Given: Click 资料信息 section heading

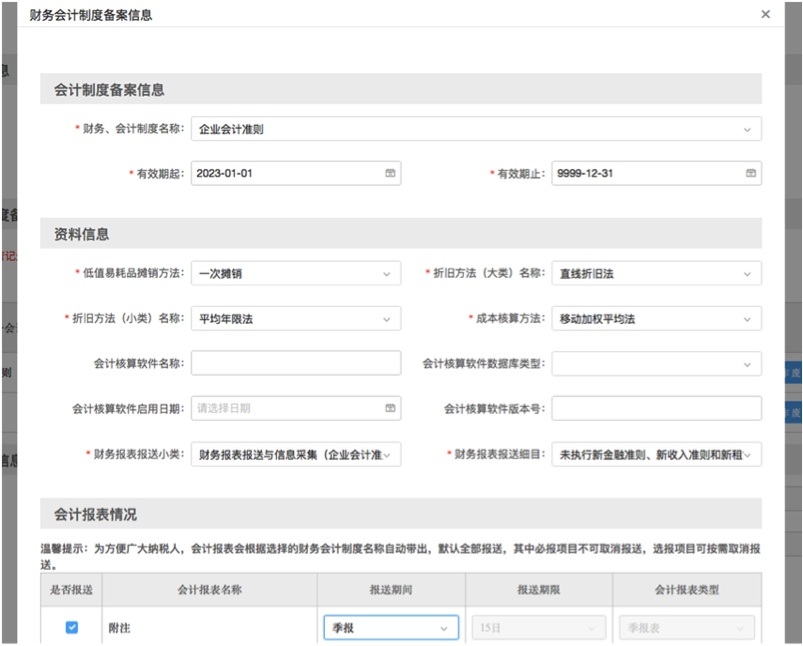Looking at the screenshot, I should pyautogui.click(x=81, y=234).
